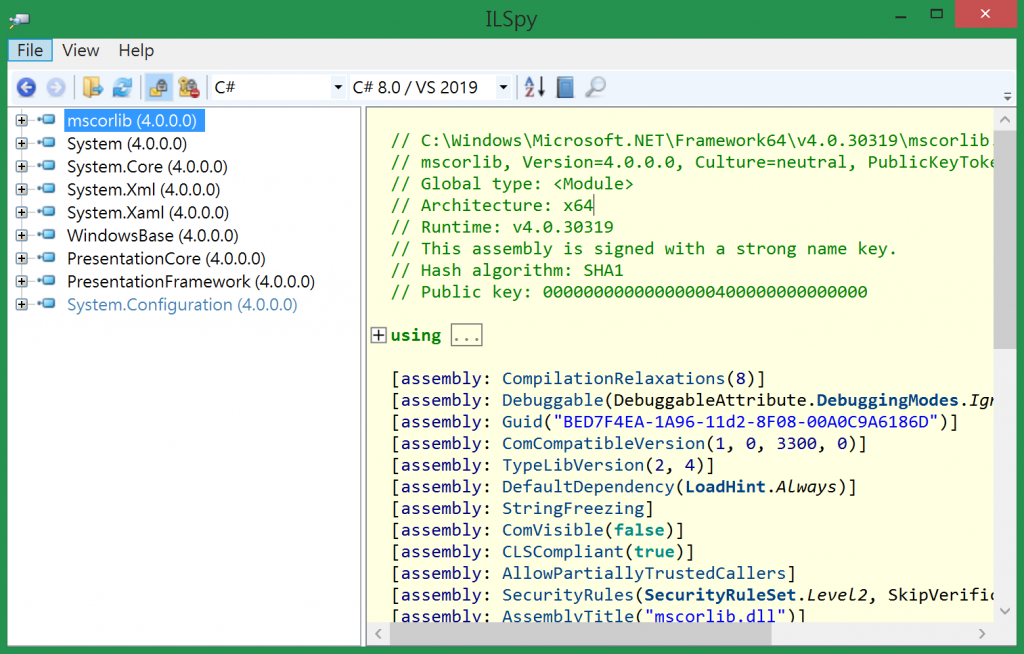The height and width of the screenshot is (654, 1024).
Task: Click the horizontal scroll left arrow
Action: pos(378,633)
